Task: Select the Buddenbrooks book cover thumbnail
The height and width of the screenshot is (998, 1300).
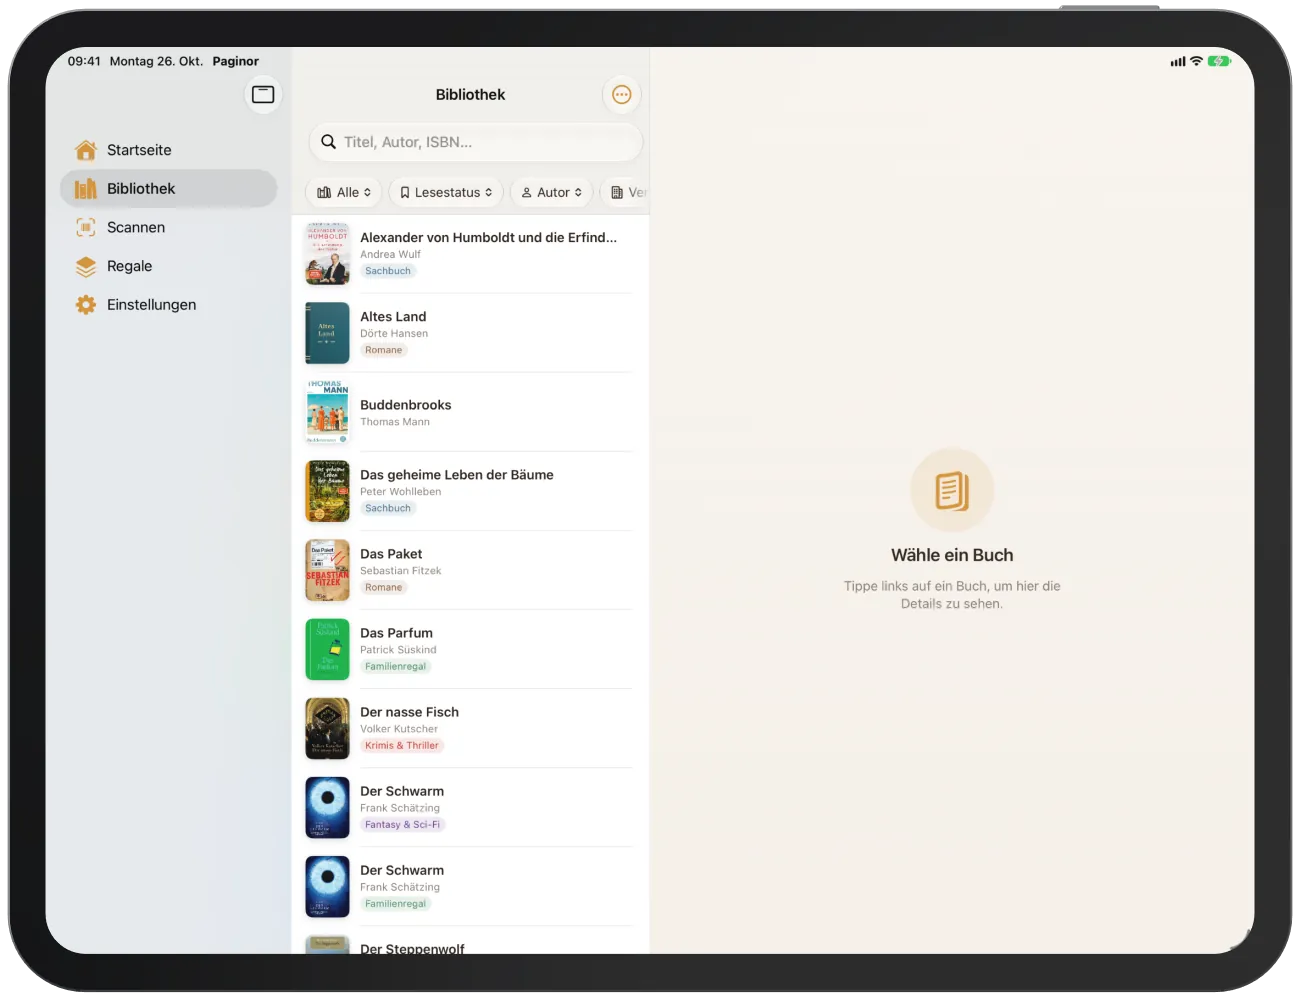Action: (327, 412)
